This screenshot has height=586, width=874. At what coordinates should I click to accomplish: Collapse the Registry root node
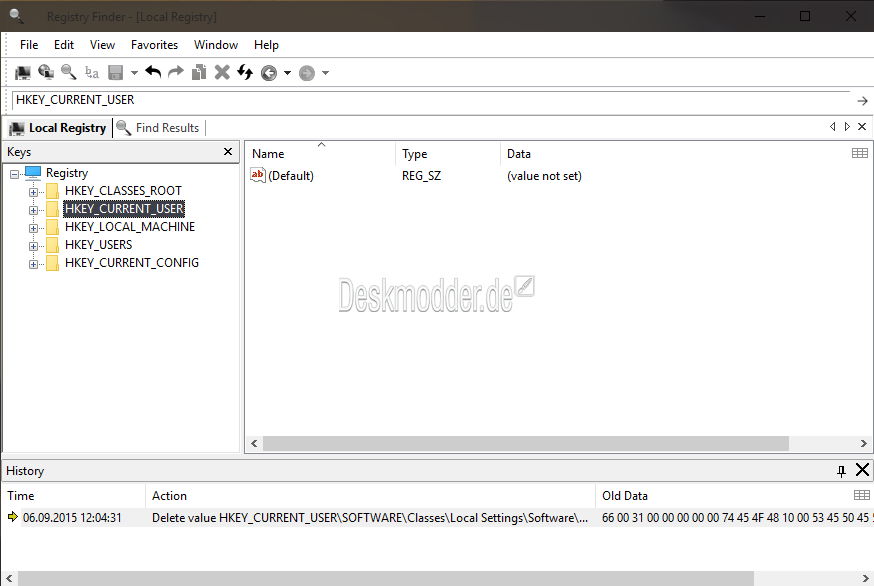click(x=14, y=174)
